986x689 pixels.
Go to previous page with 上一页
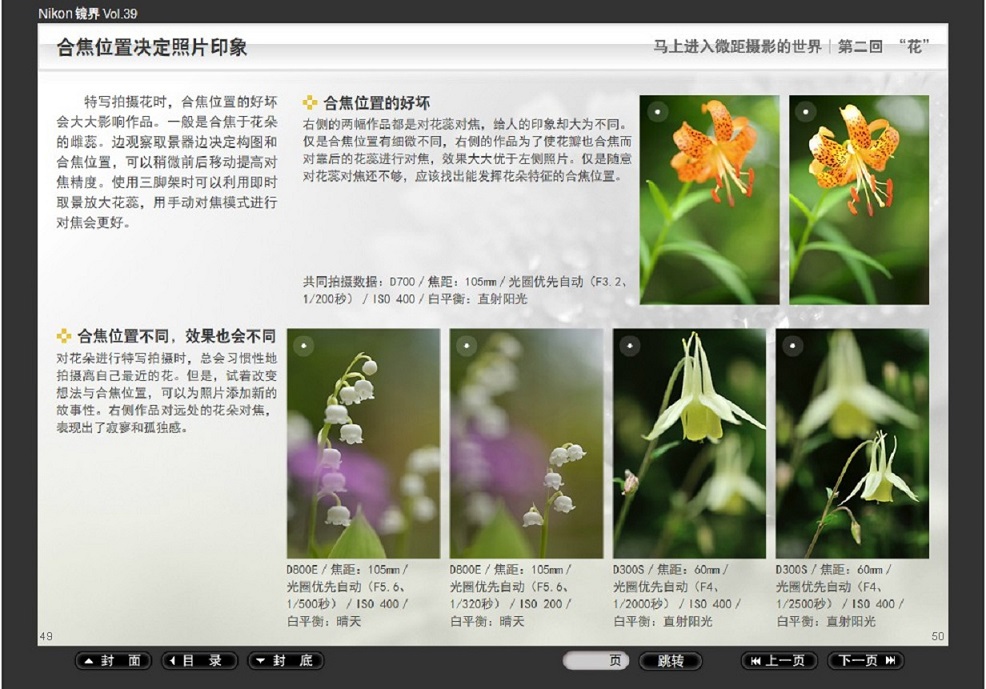coord(779,661)
